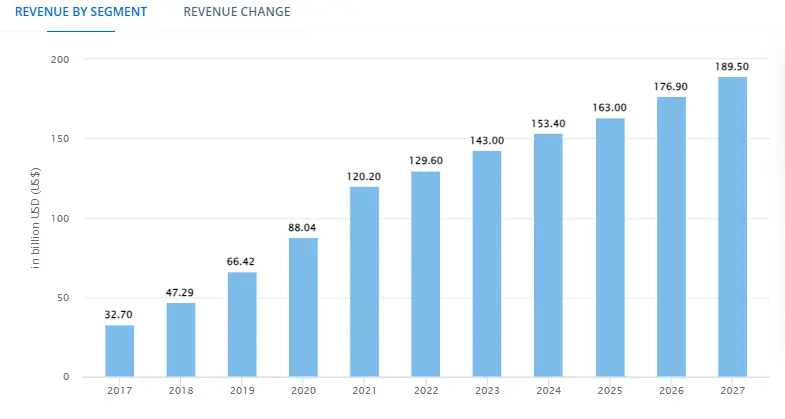Click the 120.20 data label
Image resolution: width=785 pixels, height=419 pixels.
click(x=364, y=176)
